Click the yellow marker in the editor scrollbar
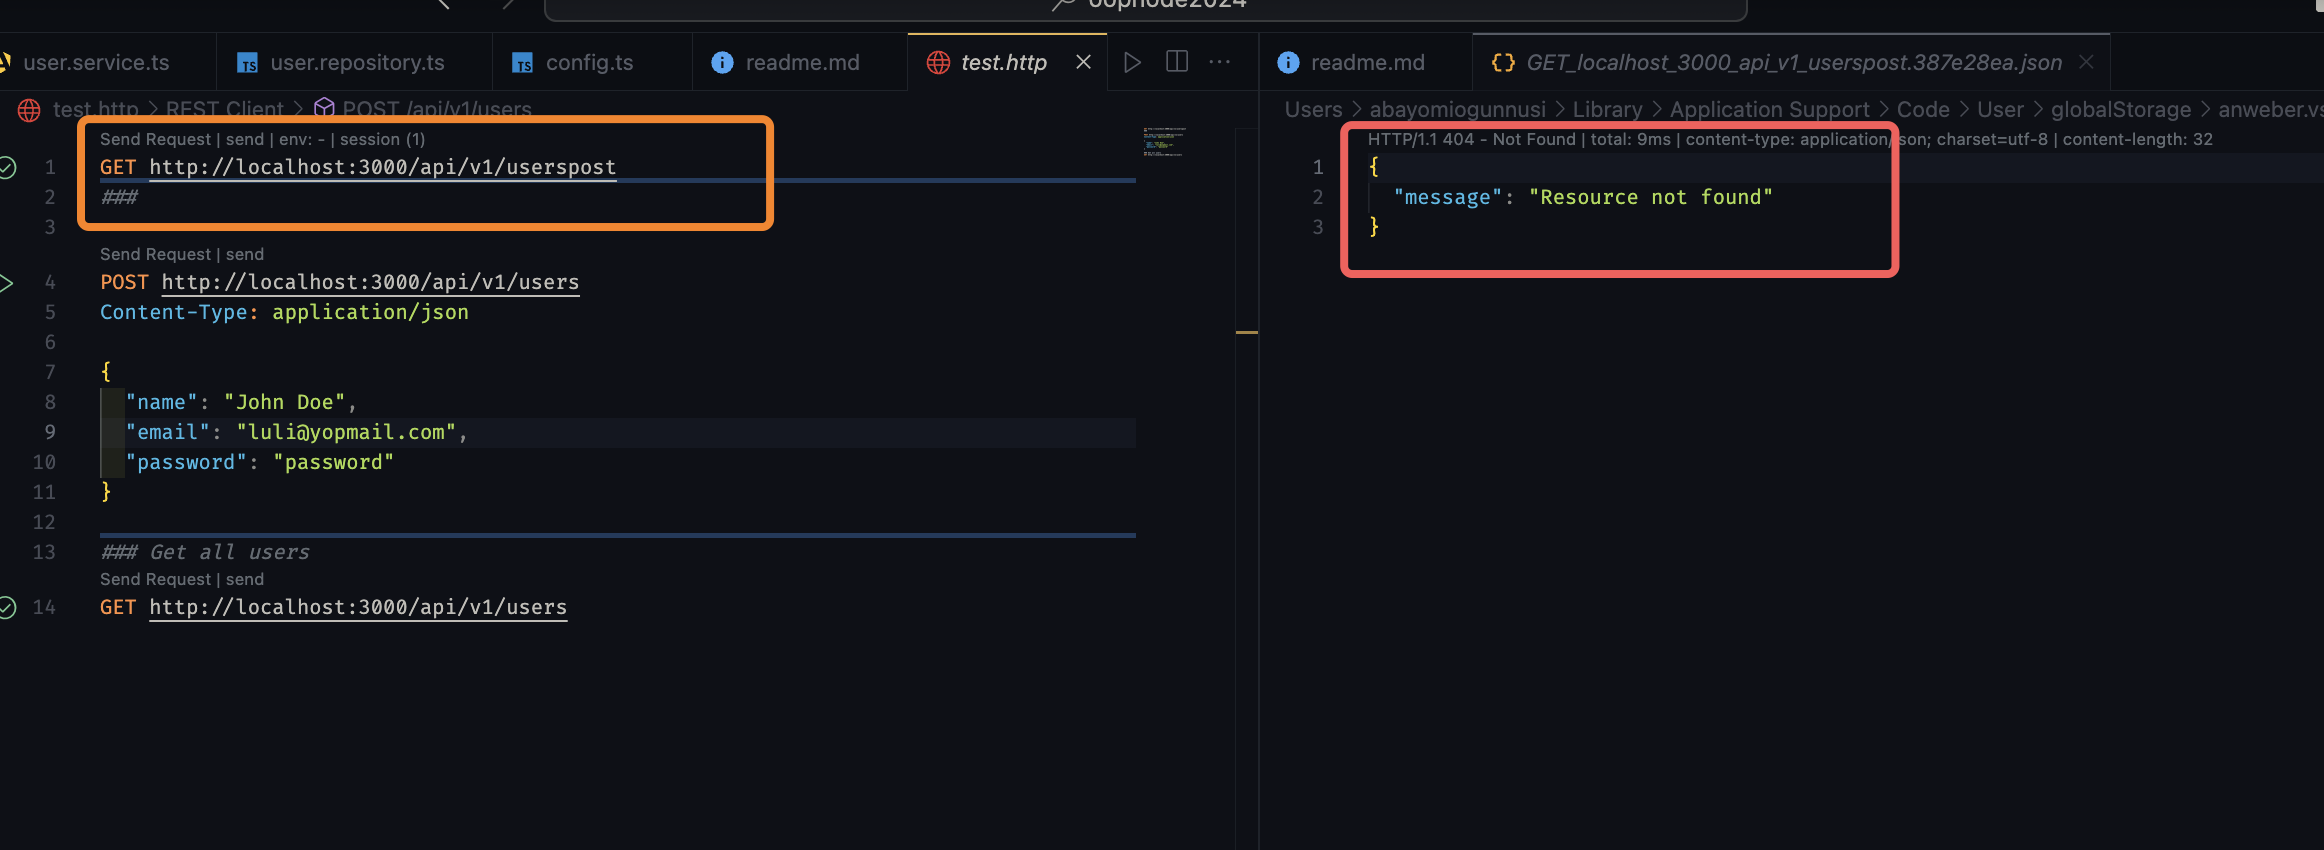 point(1247,332)
